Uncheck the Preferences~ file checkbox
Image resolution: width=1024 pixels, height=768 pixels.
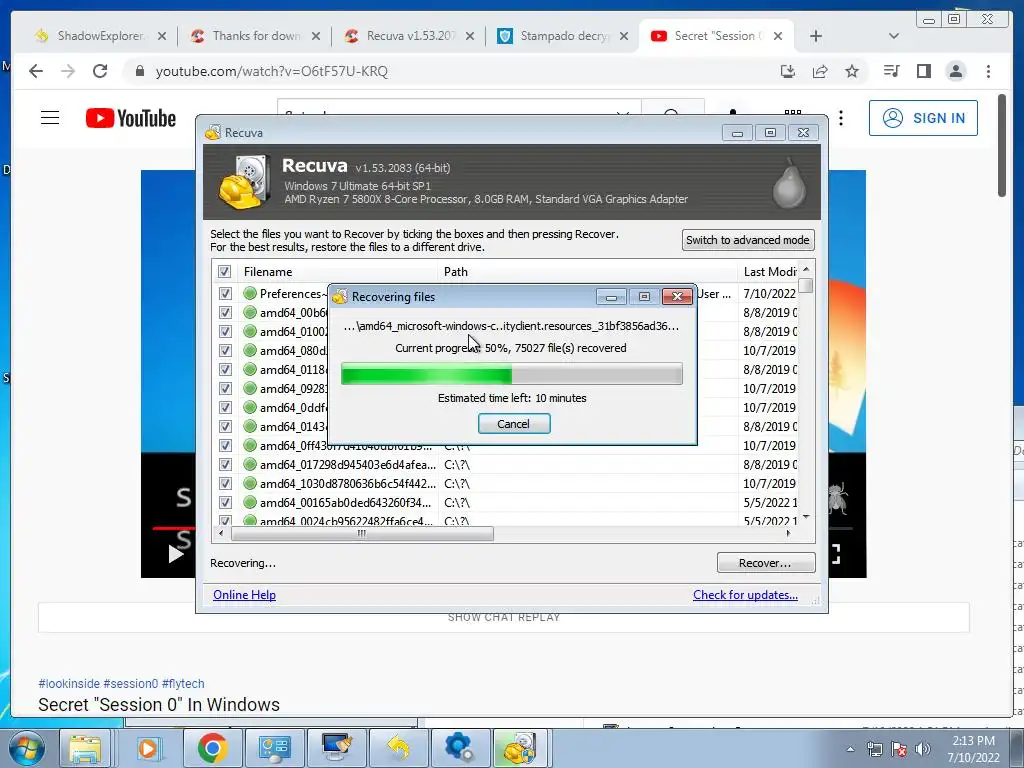(225, 294)
